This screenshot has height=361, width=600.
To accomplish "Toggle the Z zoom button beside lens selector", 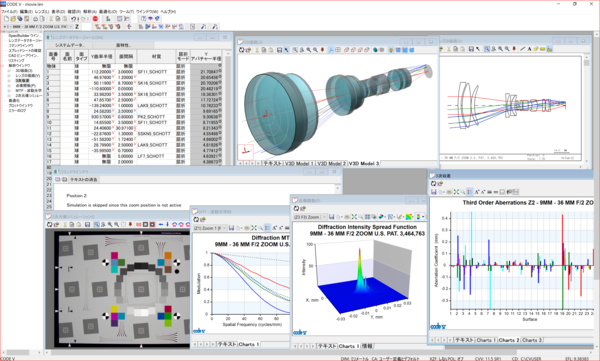I will (x=77, y=26).
